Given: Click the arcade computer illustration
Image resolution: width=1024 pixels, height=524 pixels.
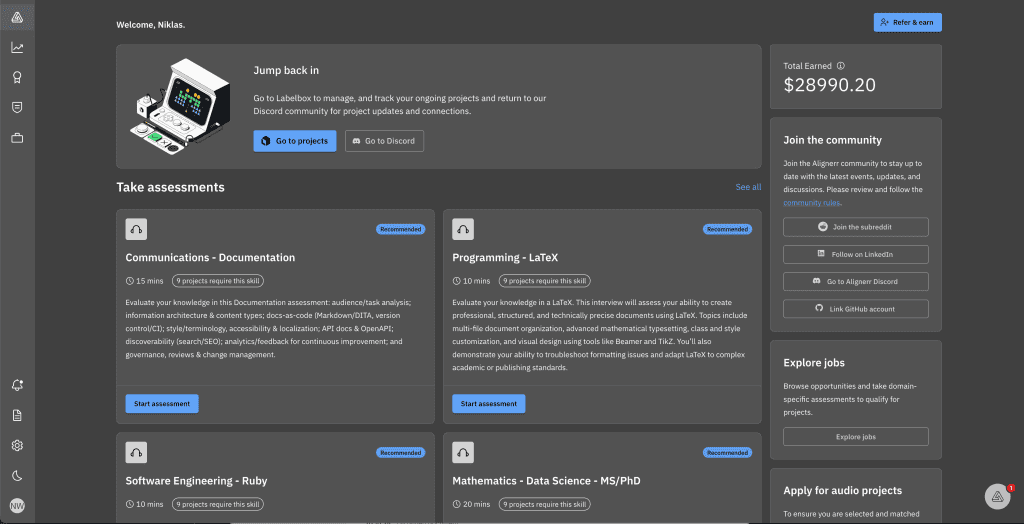Looking at the screenshot, I should (x=180, y=106).
